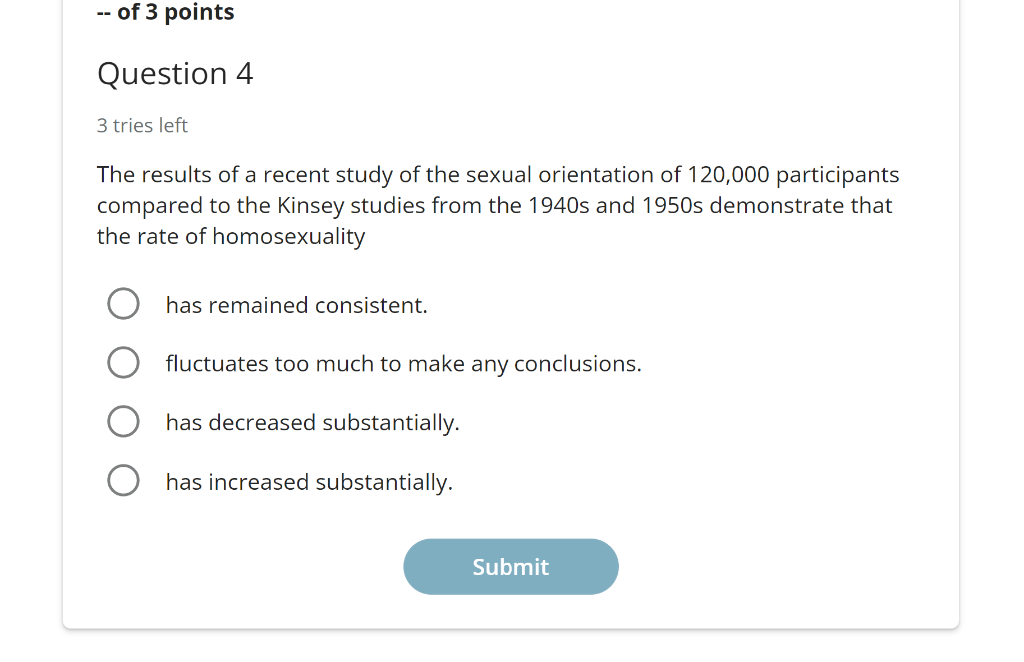
Task: Click the "Question 4" heading
Action: tap(175, 74)
